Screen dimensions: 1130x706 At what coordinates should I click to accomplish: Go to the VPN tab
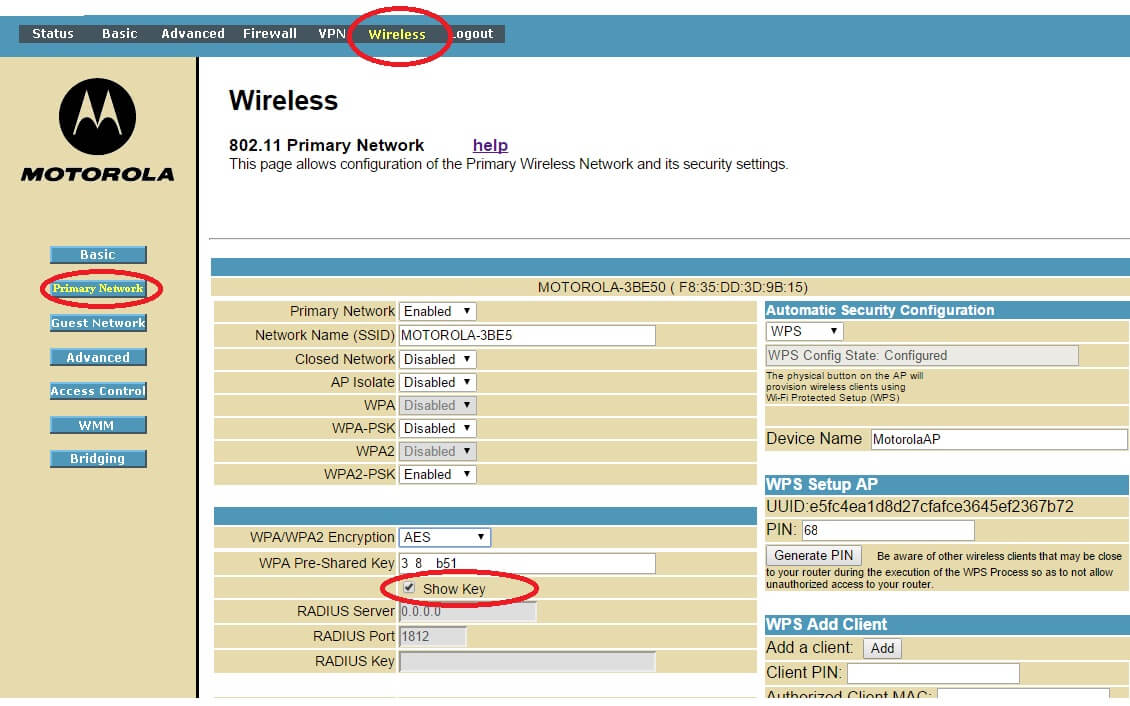coord(332,34)
